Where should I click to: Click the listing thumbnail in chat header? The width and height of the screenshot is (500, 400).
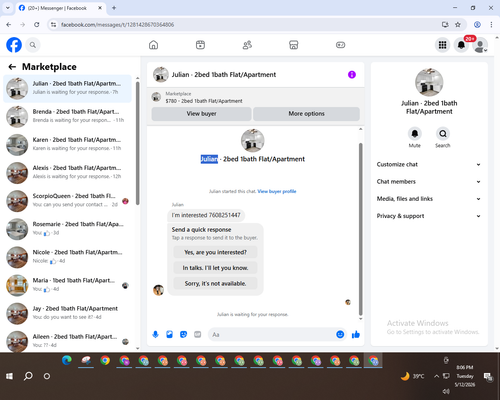point(161,75)
